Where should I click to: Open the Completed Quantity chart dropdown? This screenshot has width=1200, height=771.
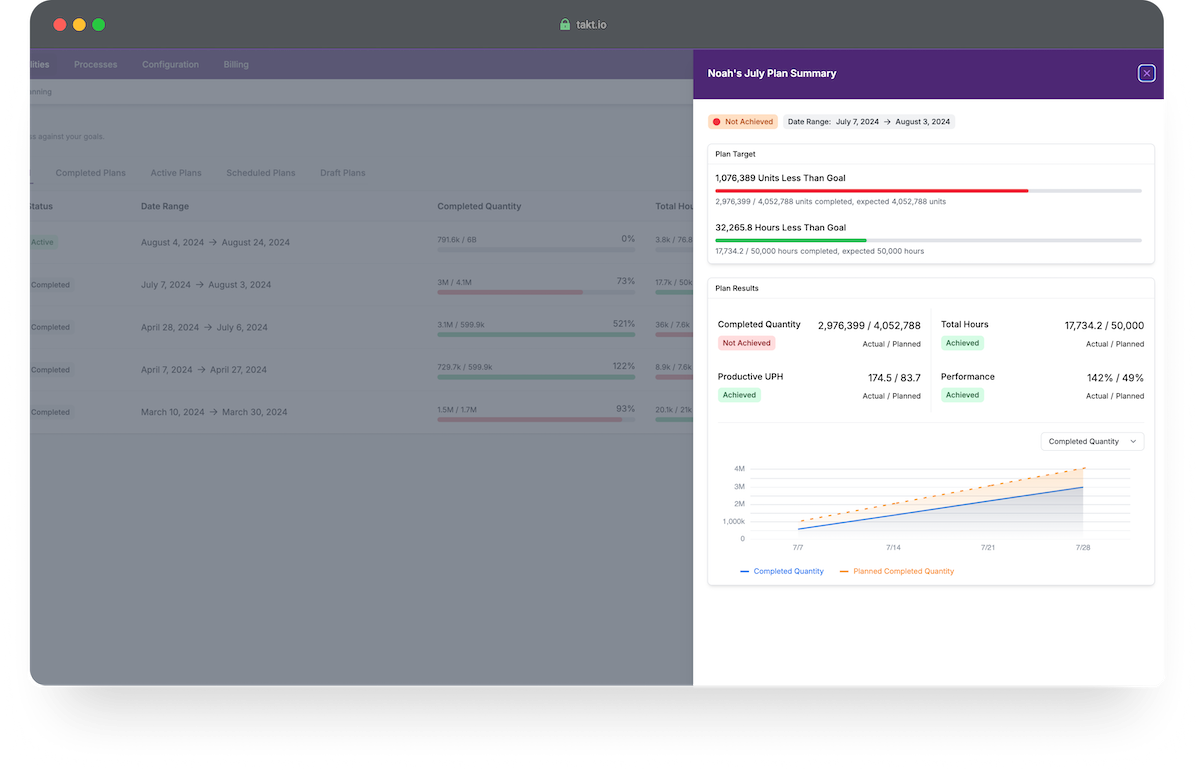click(1092, 441)
